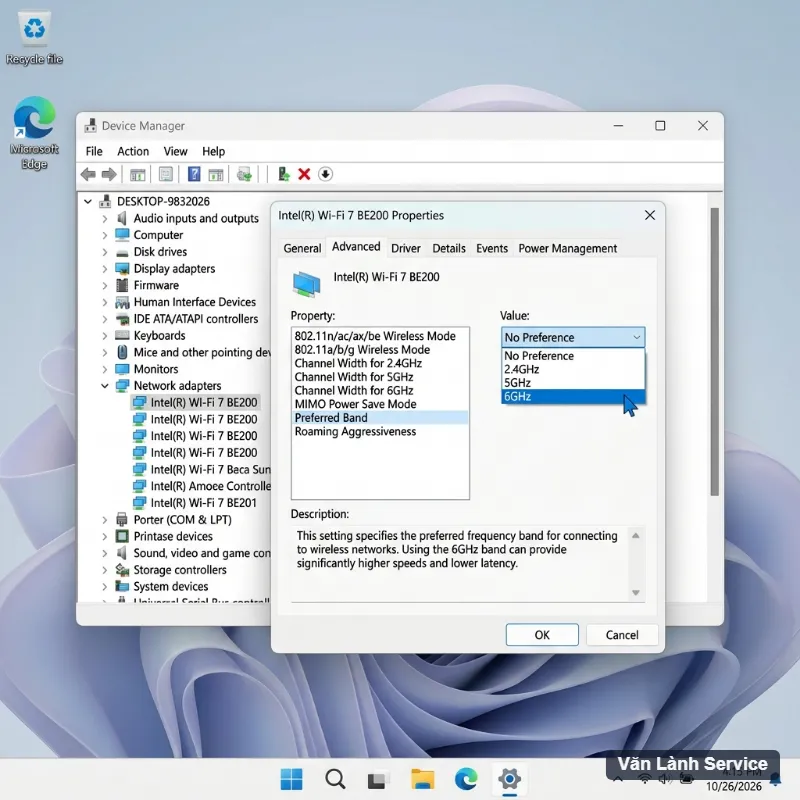Open File Explorer from the taskbar
The width and height of the screenshot is (800, 800).
tap(422, 779)
